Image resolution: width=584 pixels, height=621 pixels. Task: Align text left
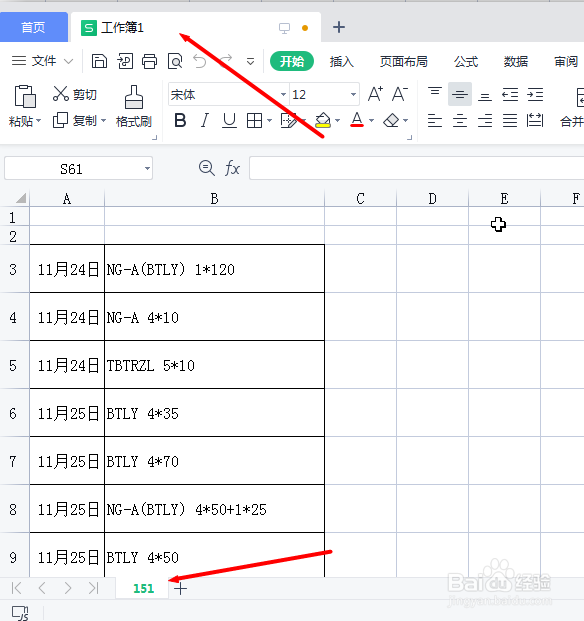(x=435, y=120)
